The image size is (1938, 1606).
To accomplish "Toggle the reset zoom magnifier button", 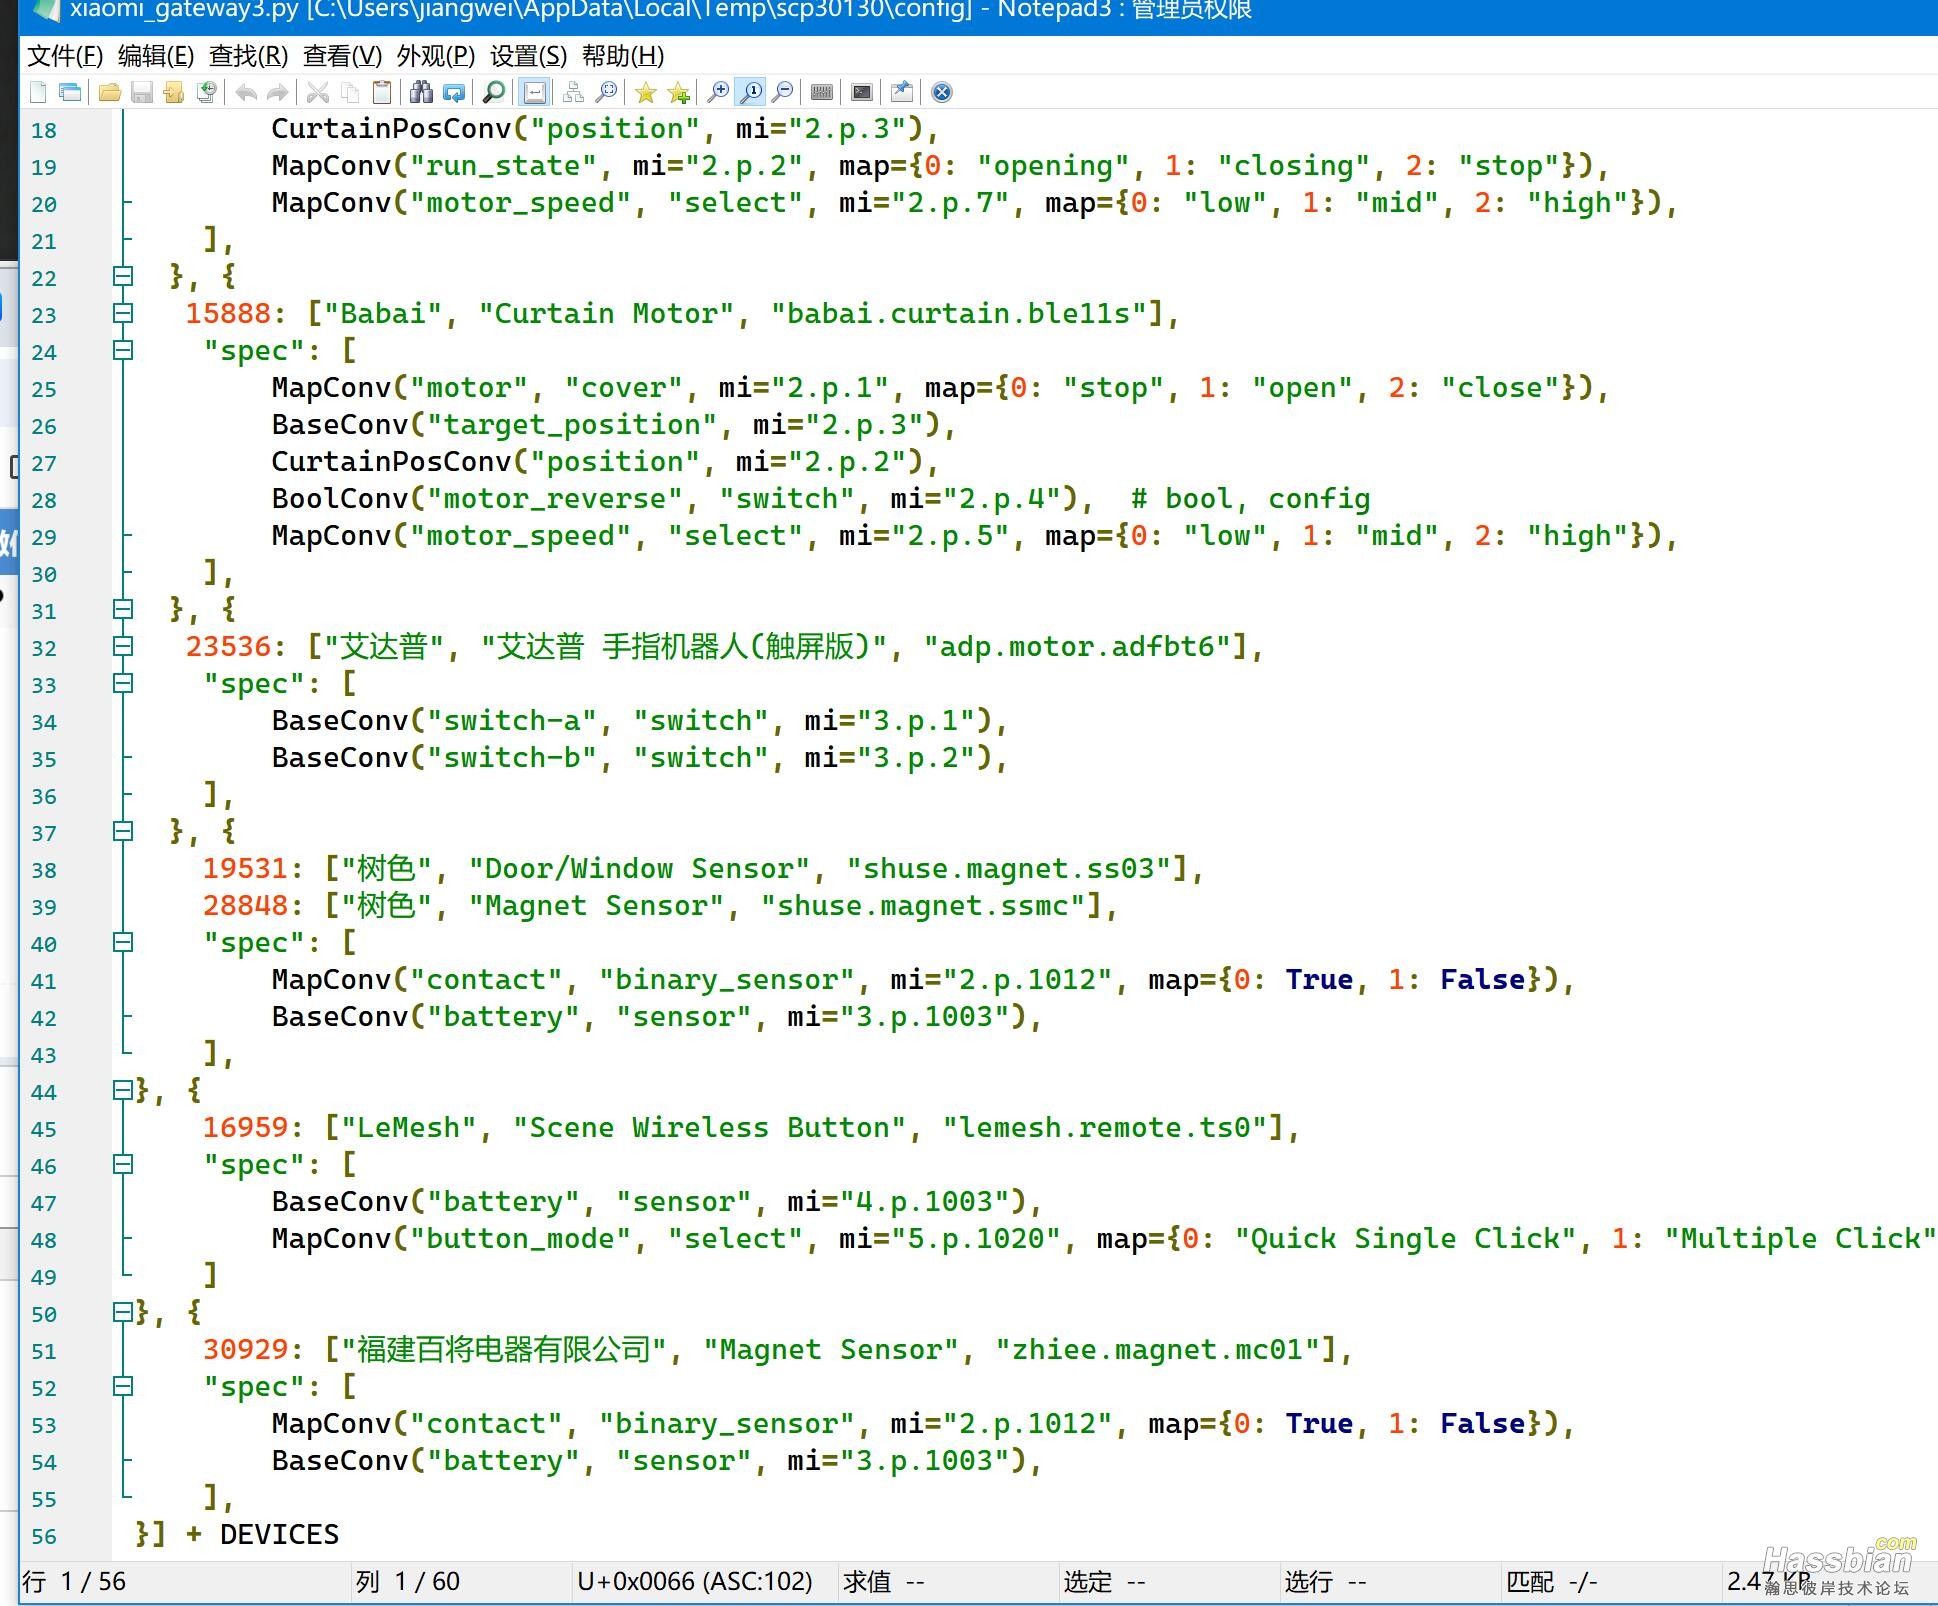I will coord(750,93).
